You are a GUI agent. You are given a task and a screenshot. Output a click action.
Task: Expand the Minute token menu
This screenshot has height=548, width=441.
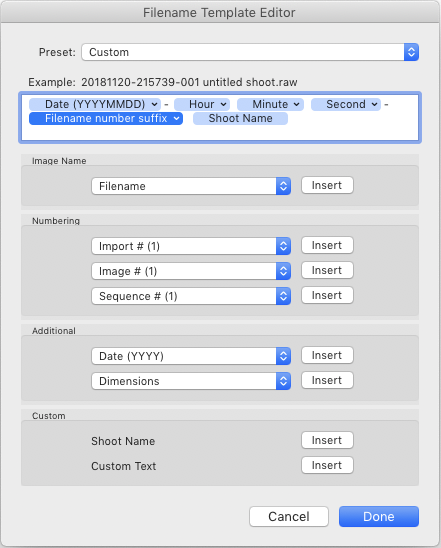pos(296,104)
